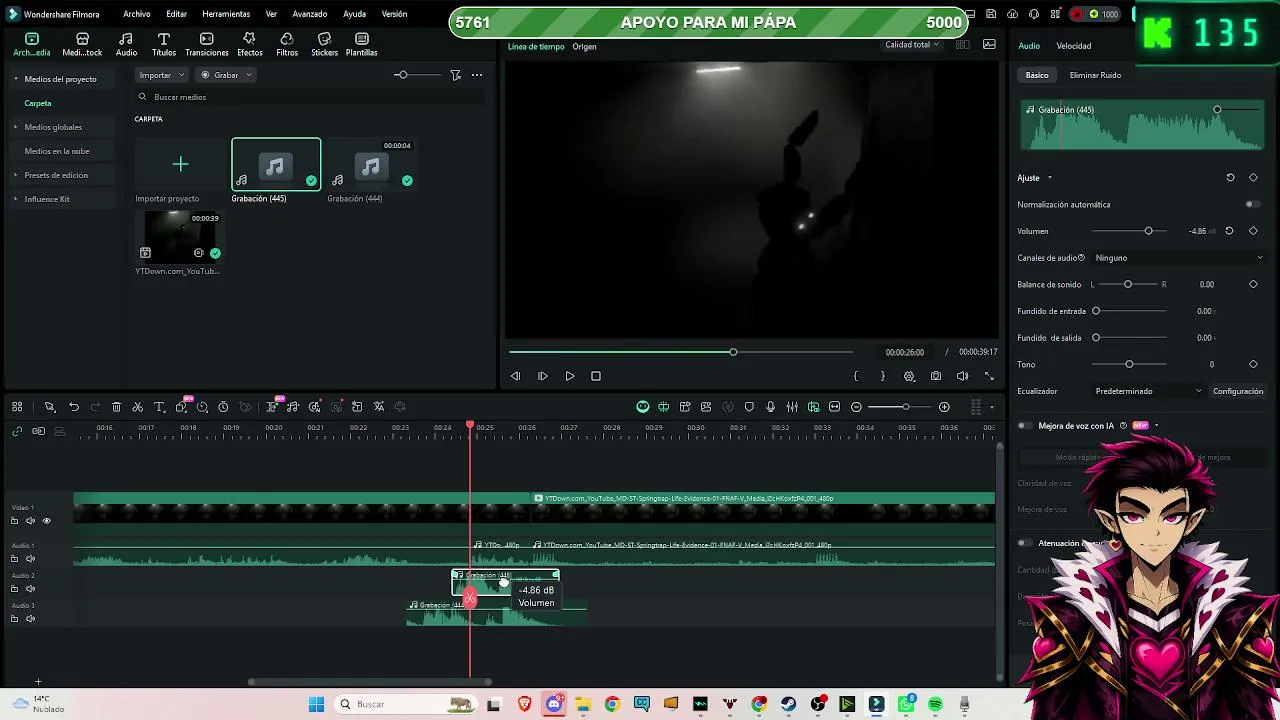
Task: Open media panel more options
Action: (477, 75)
